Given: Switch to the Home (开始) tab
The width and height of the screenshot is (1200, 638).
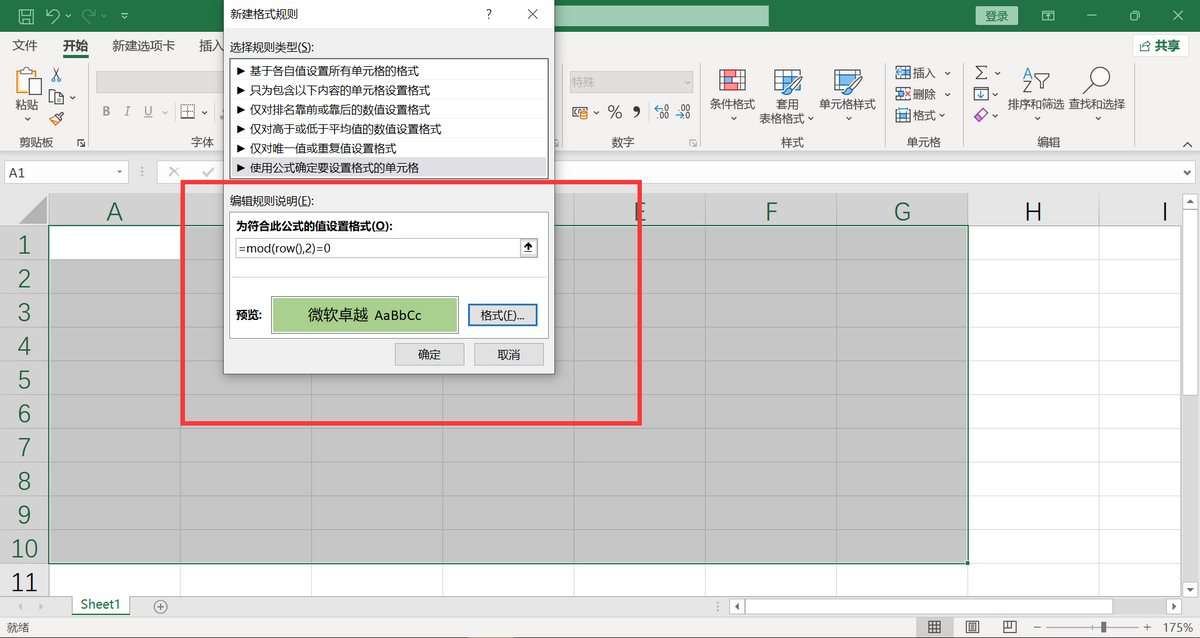Looking at the screenshot, I should point(75,46).
